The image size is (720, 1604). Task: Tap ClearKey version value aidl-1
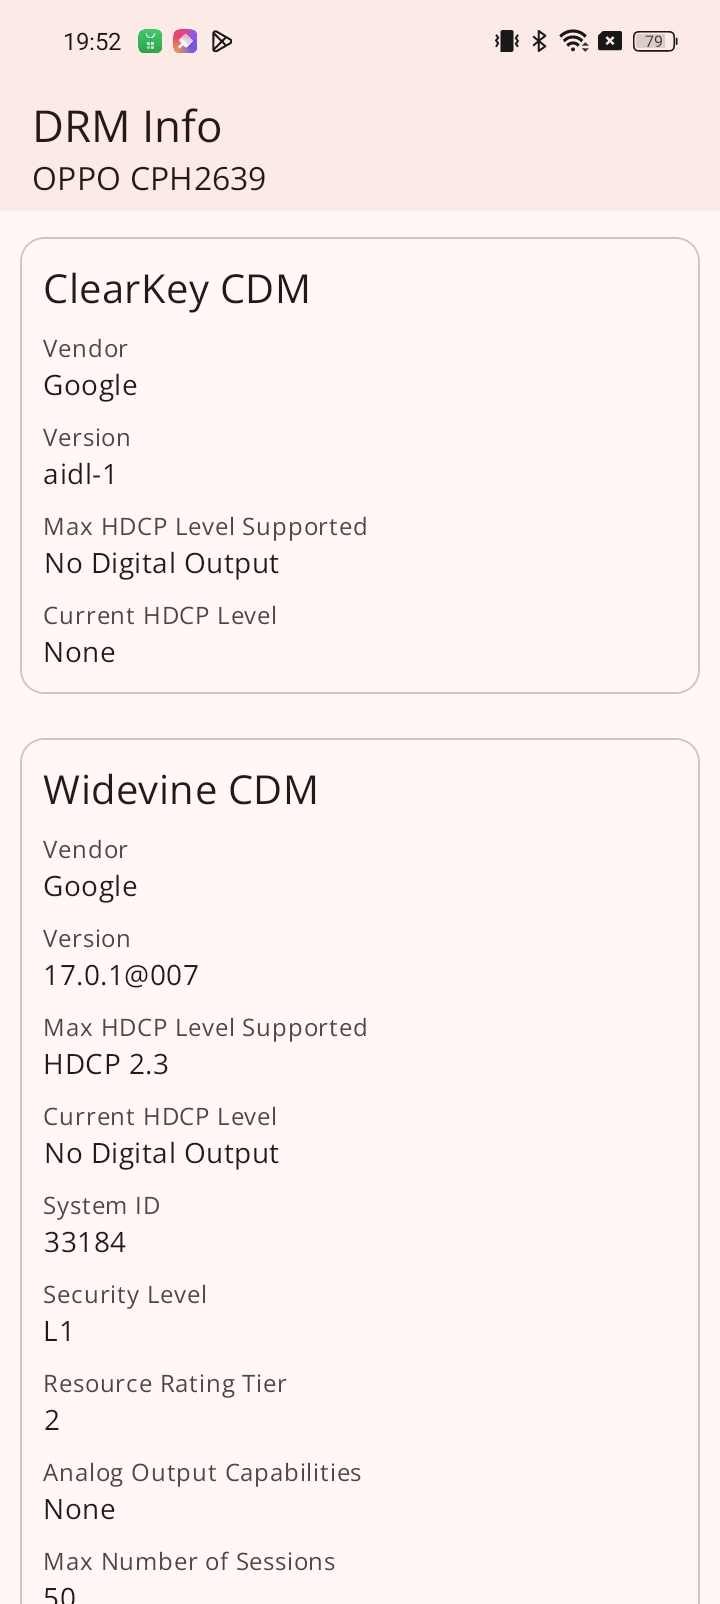tap(80, 474)
